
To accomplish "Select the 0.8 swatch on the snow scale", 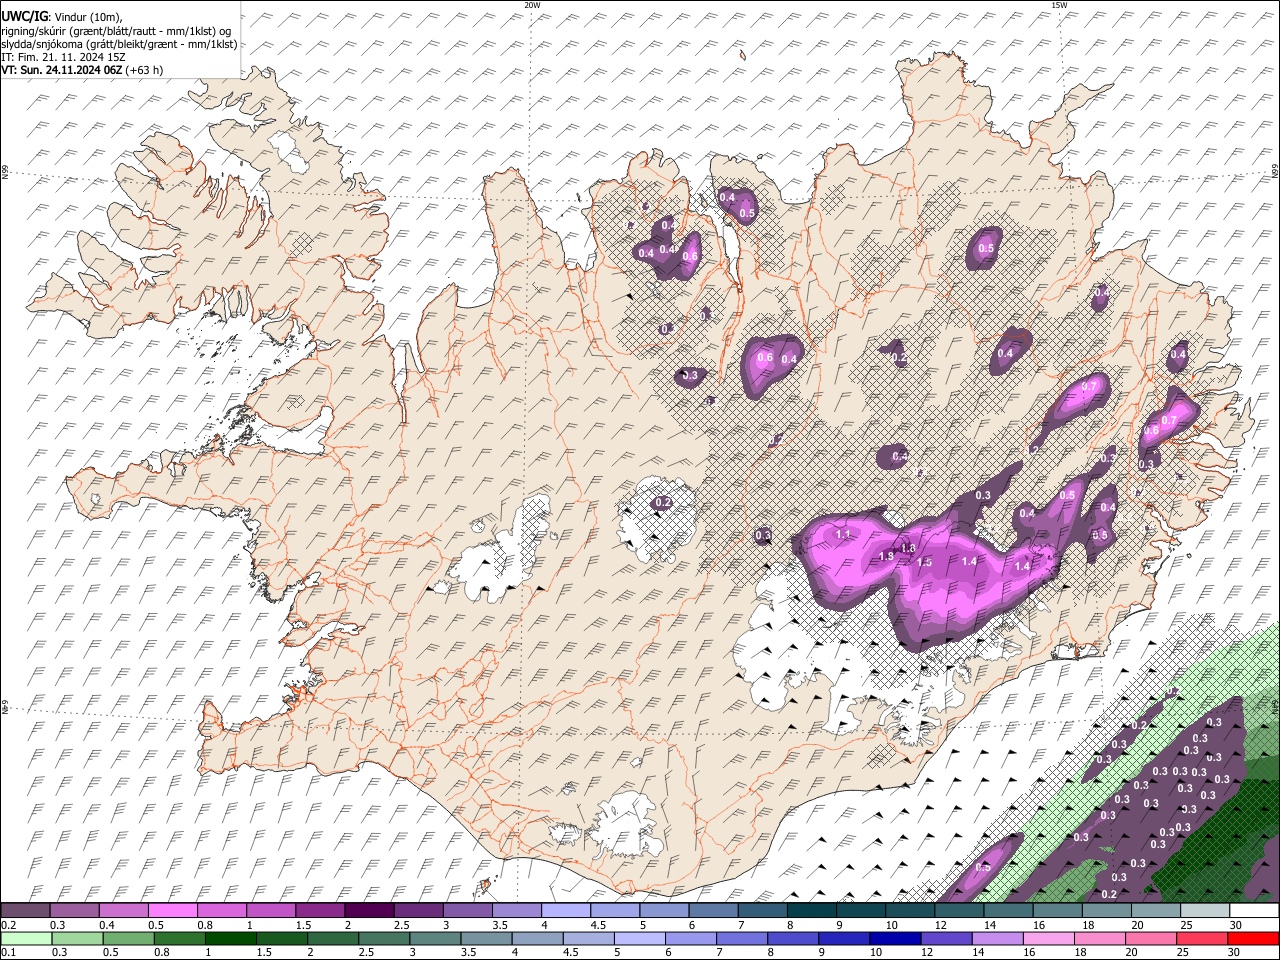I will point(221,910).
